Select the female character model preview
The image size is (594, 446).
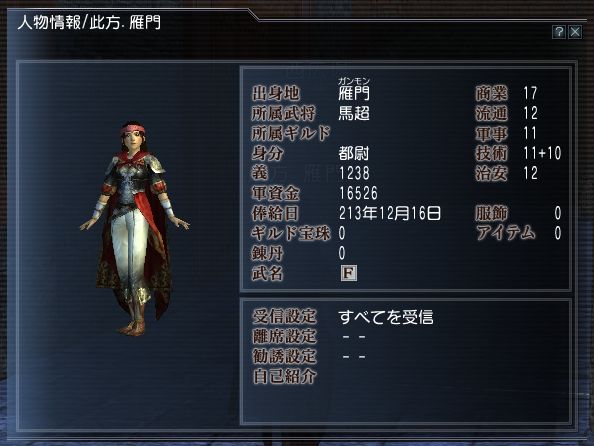(x=134, y=228)
